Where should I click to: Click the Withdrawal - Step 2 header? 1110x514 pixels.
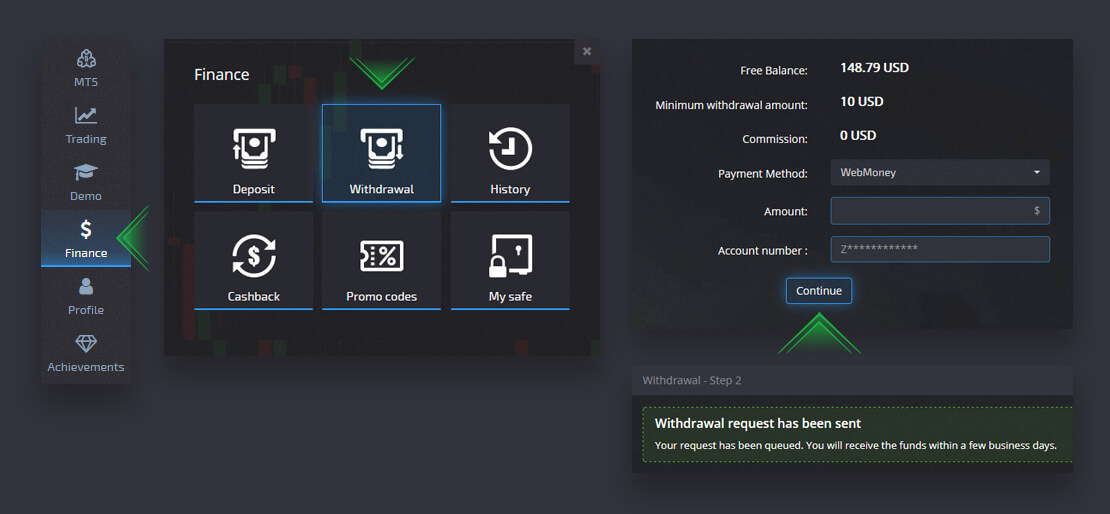[692, 381]
